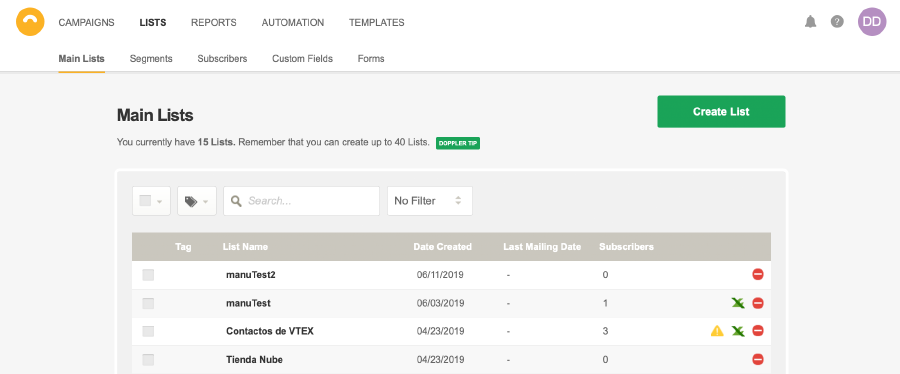This screenshot has height=374, width=900.
Task: Sort by Subscribers column header
Action: [626, 247]
